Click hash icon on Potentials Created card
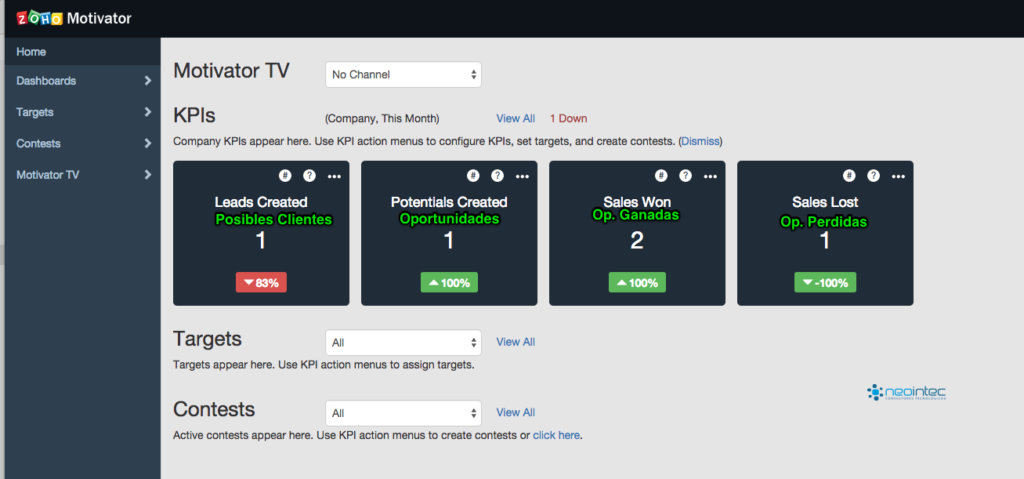 point(473,175)
